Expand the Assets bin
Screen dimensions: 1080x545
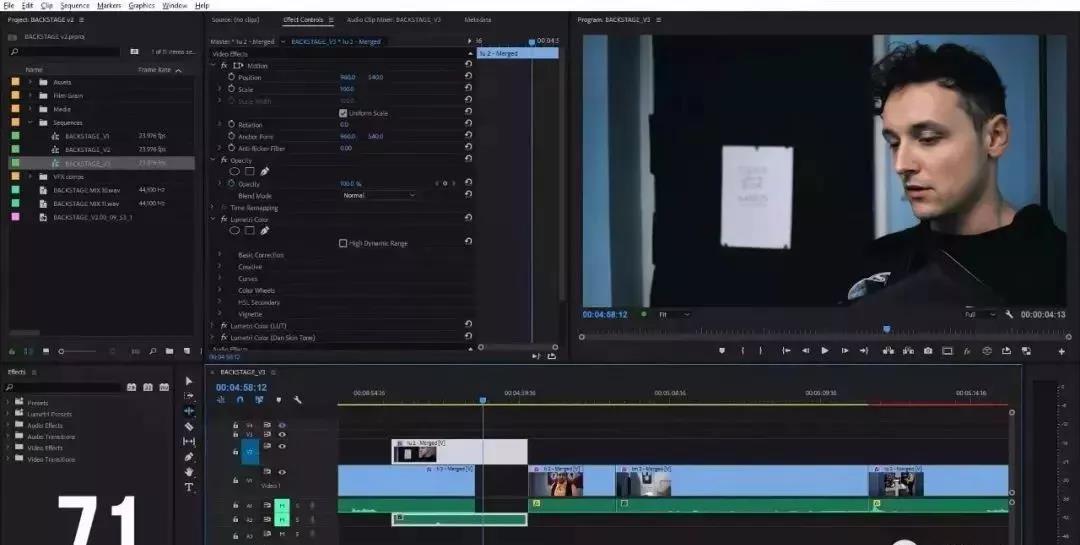point(31,82)
